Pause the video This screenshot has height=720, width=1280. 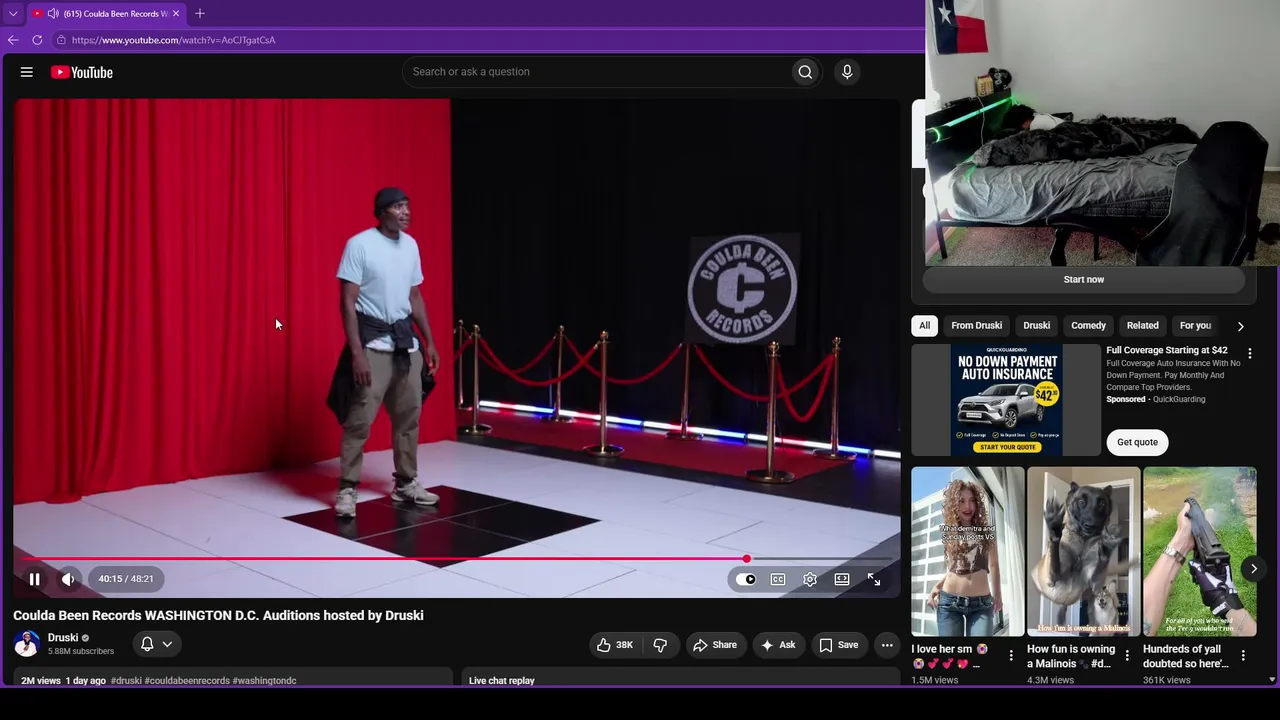34,579
